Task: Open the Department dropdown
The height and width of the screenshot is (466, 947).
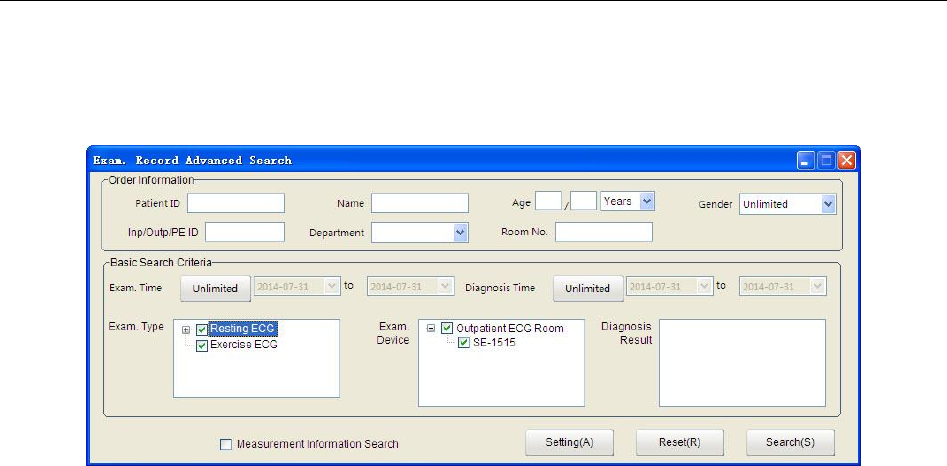Action: [460, 232]
